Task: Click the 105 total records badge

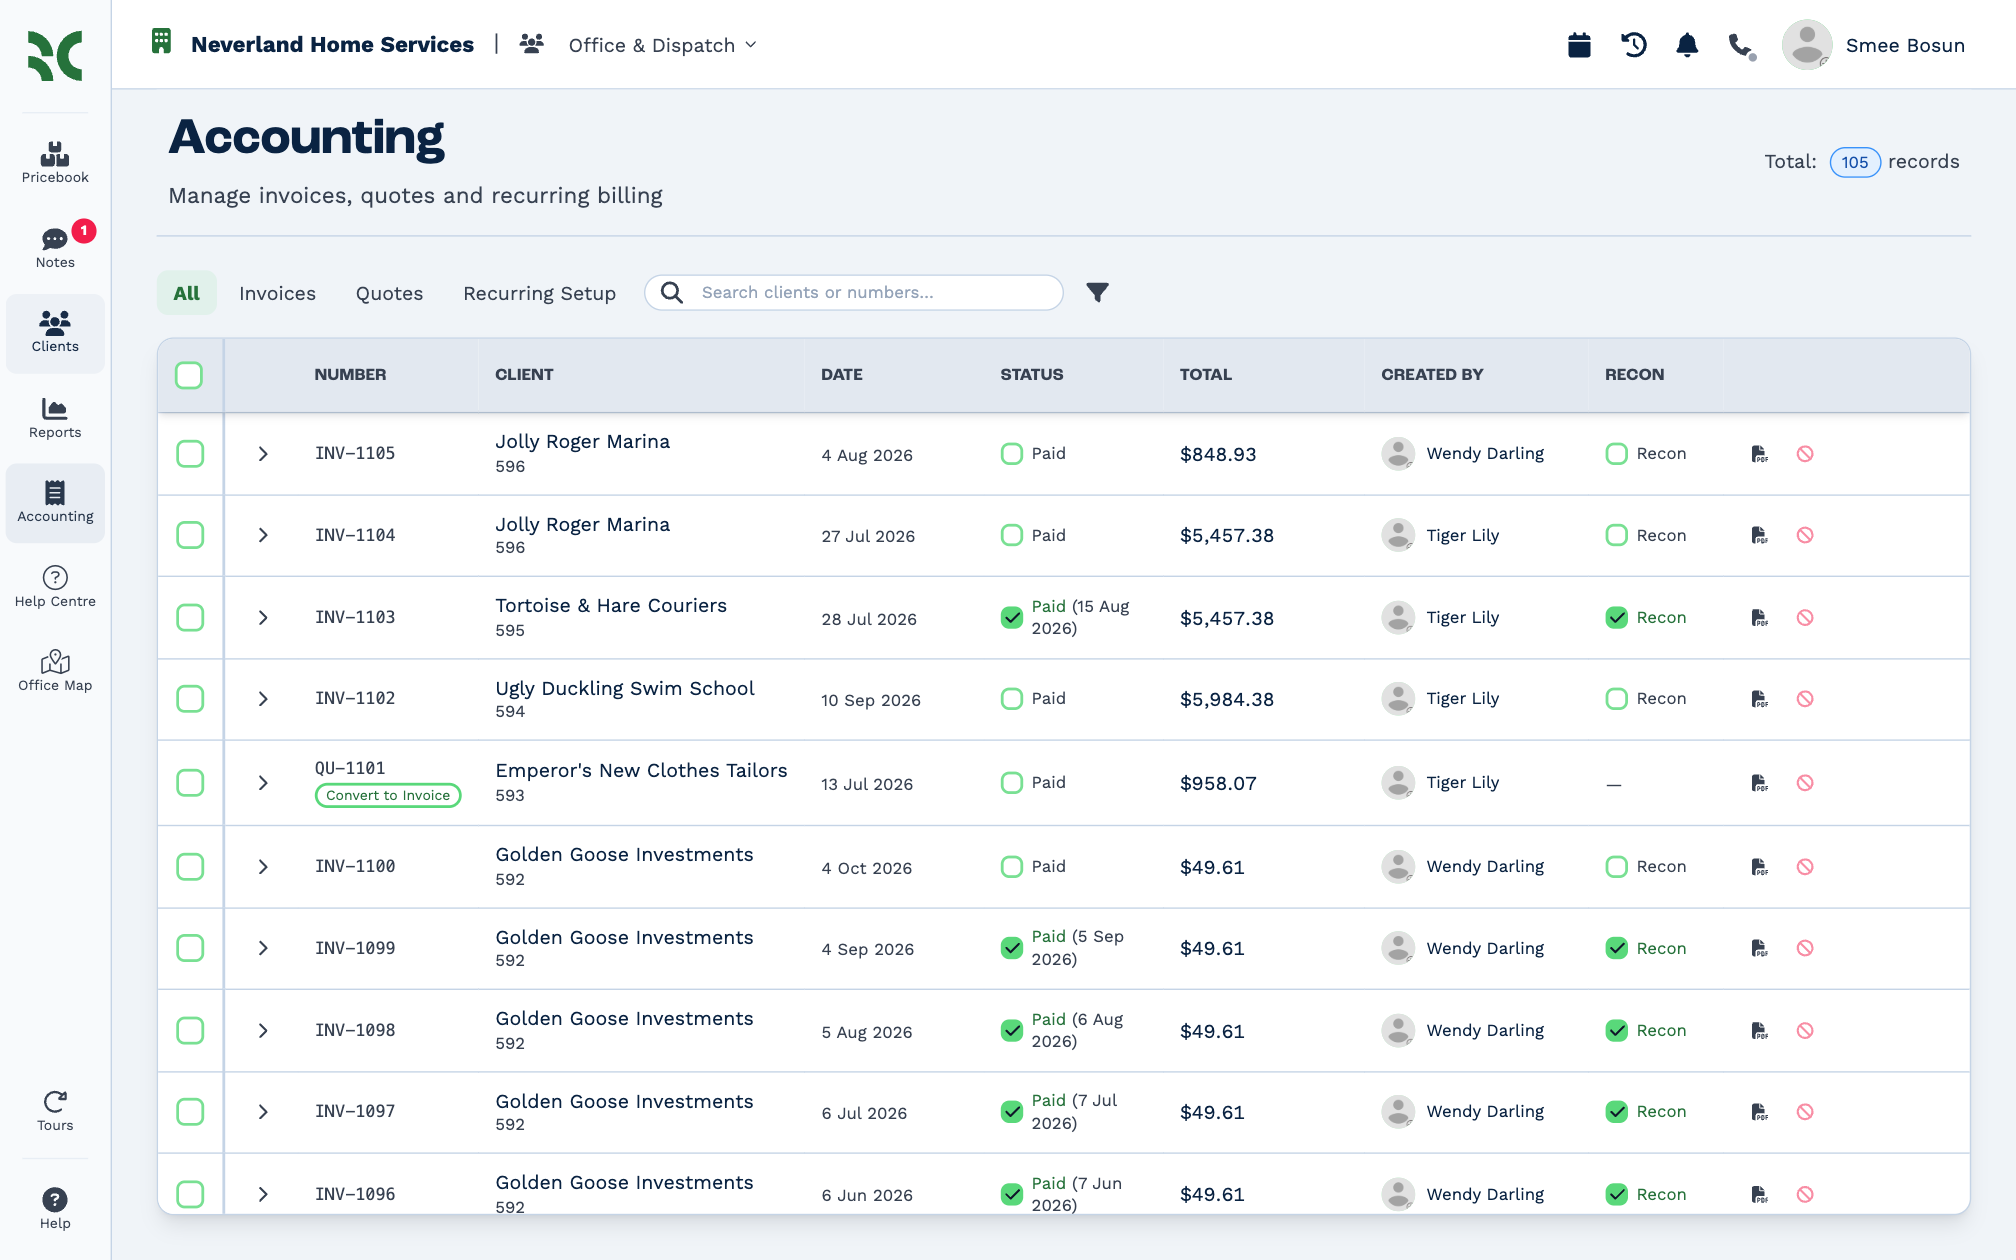Action: point(1855,162)
